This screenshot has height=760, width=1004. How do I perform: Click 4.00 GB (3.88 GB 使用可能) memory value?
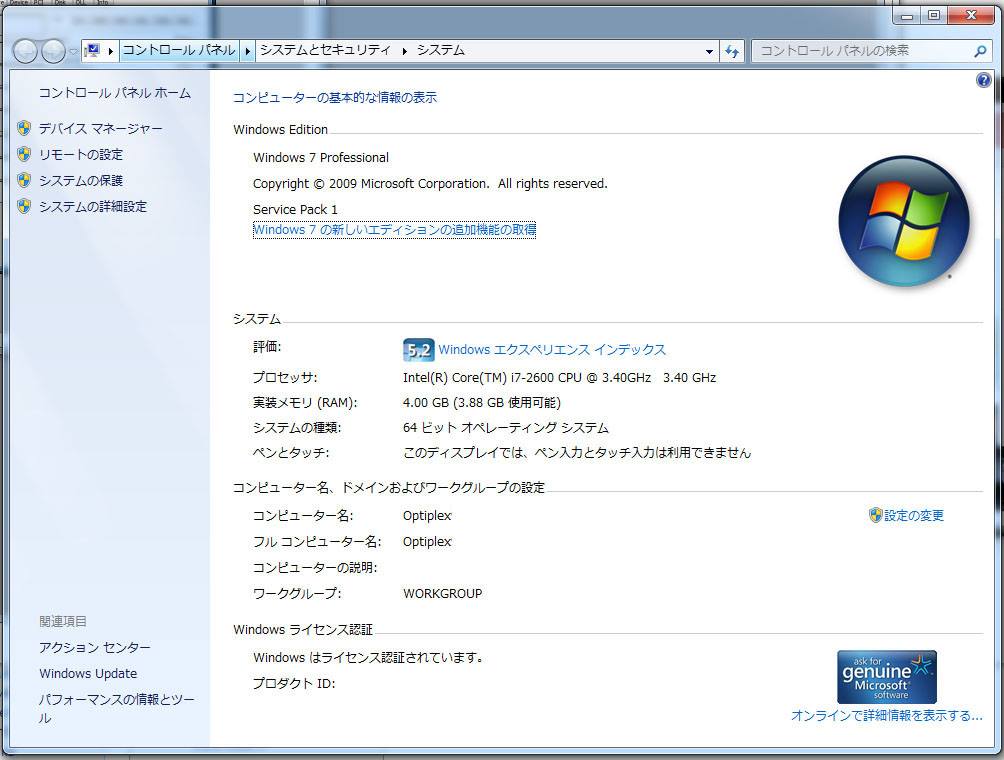coord(482,403)
